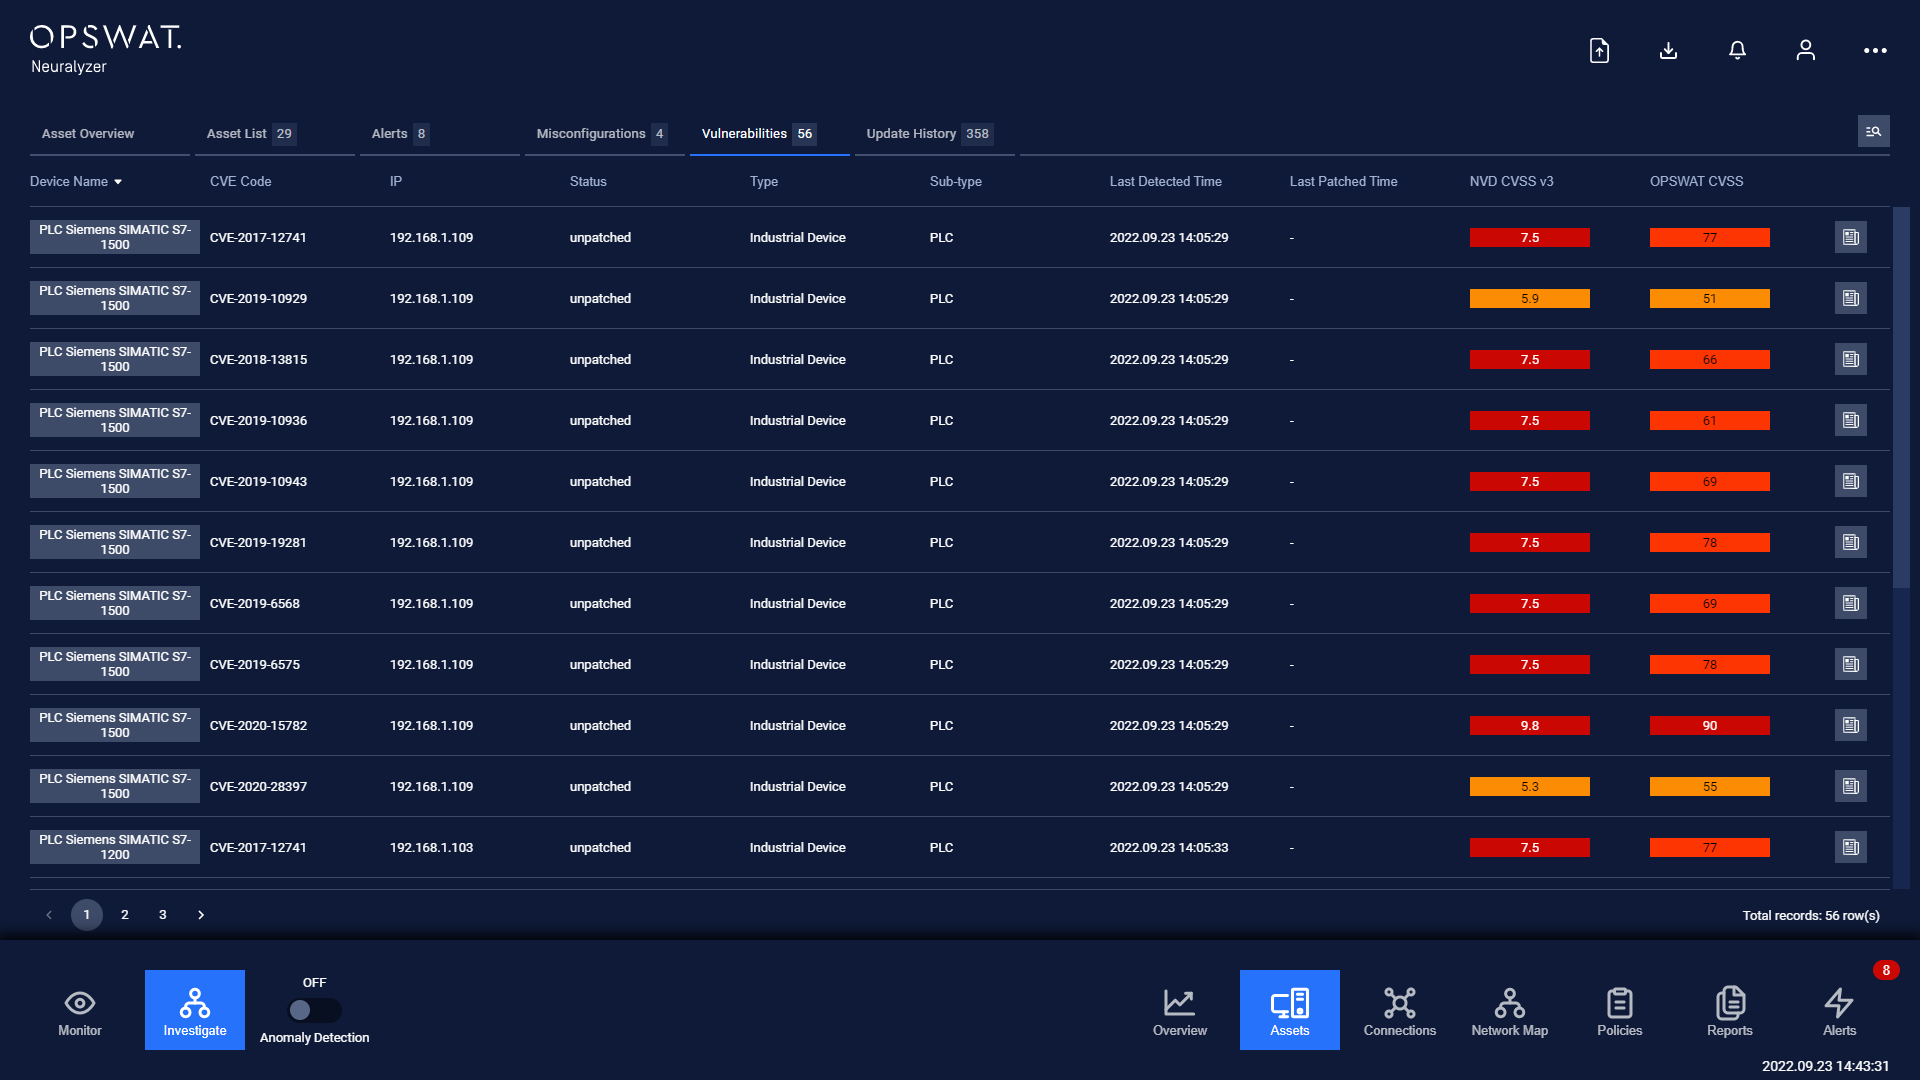The width and height of the screenshot is (1920, 1080).
Task: Click NVD score 9.8 red bar
Action: pos(1529,725)
